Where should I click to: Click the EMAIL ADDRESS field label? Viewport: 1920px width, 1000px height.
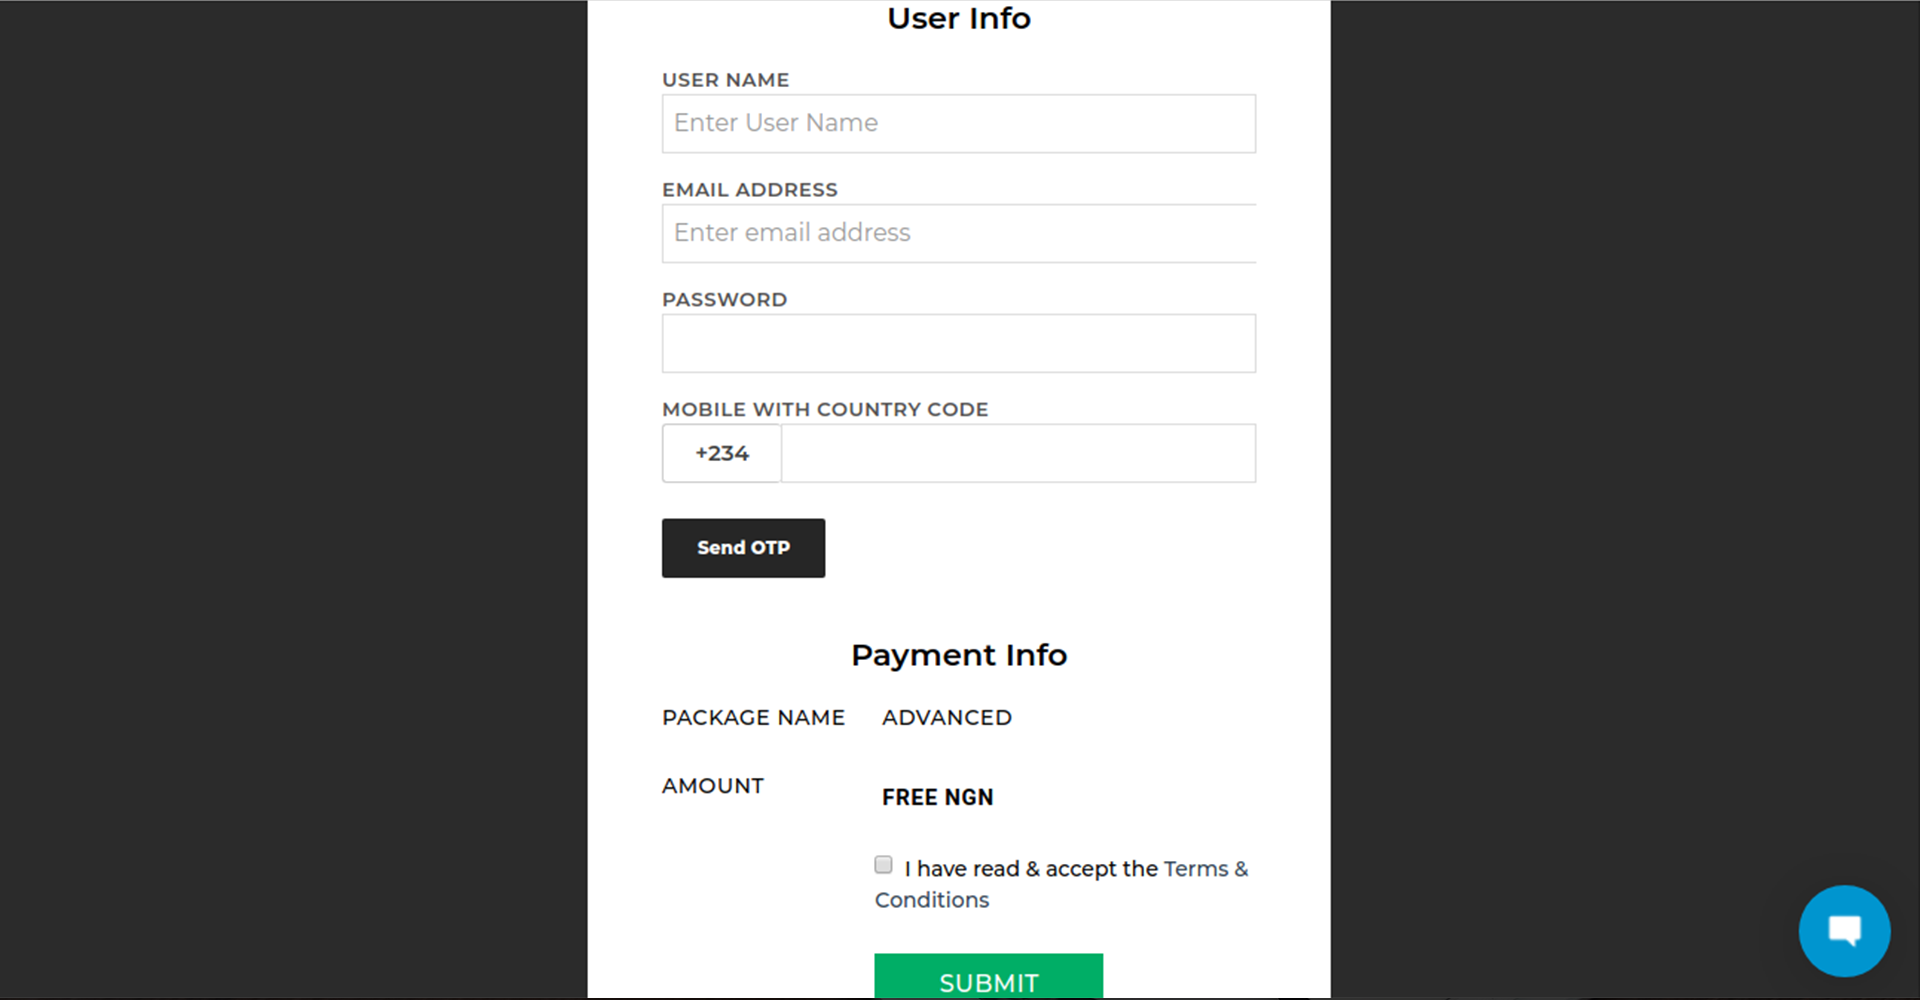pos(749,190)
